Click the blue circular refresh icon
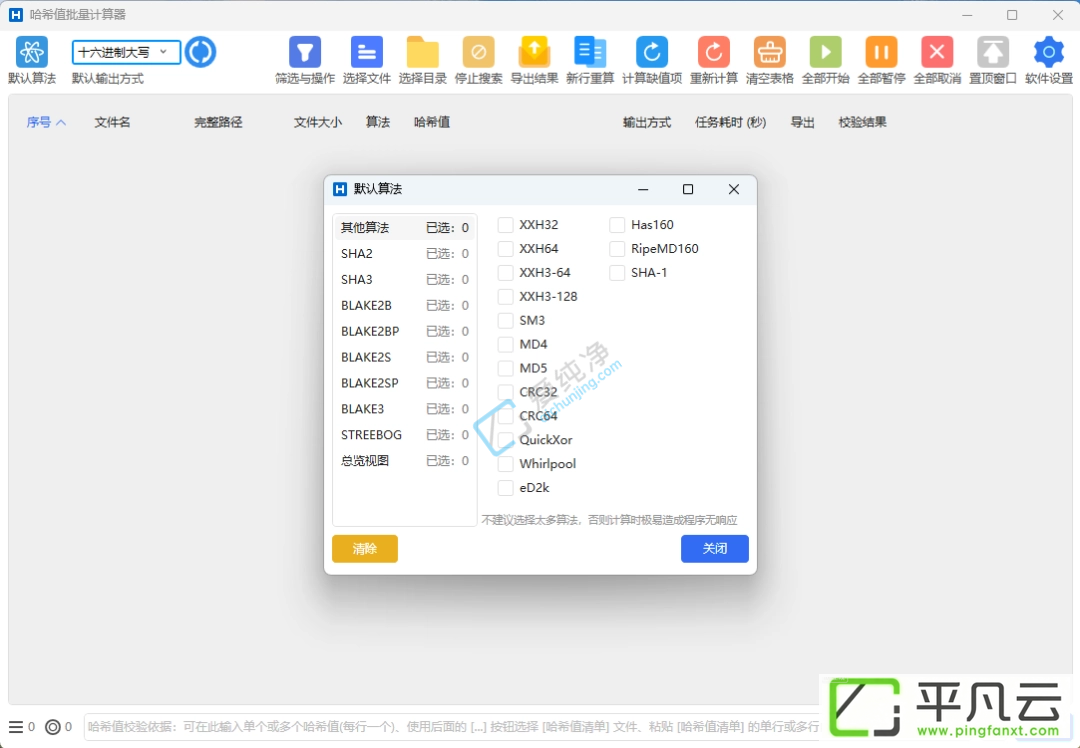This screenshot has height=748, width=1080. 200,52
